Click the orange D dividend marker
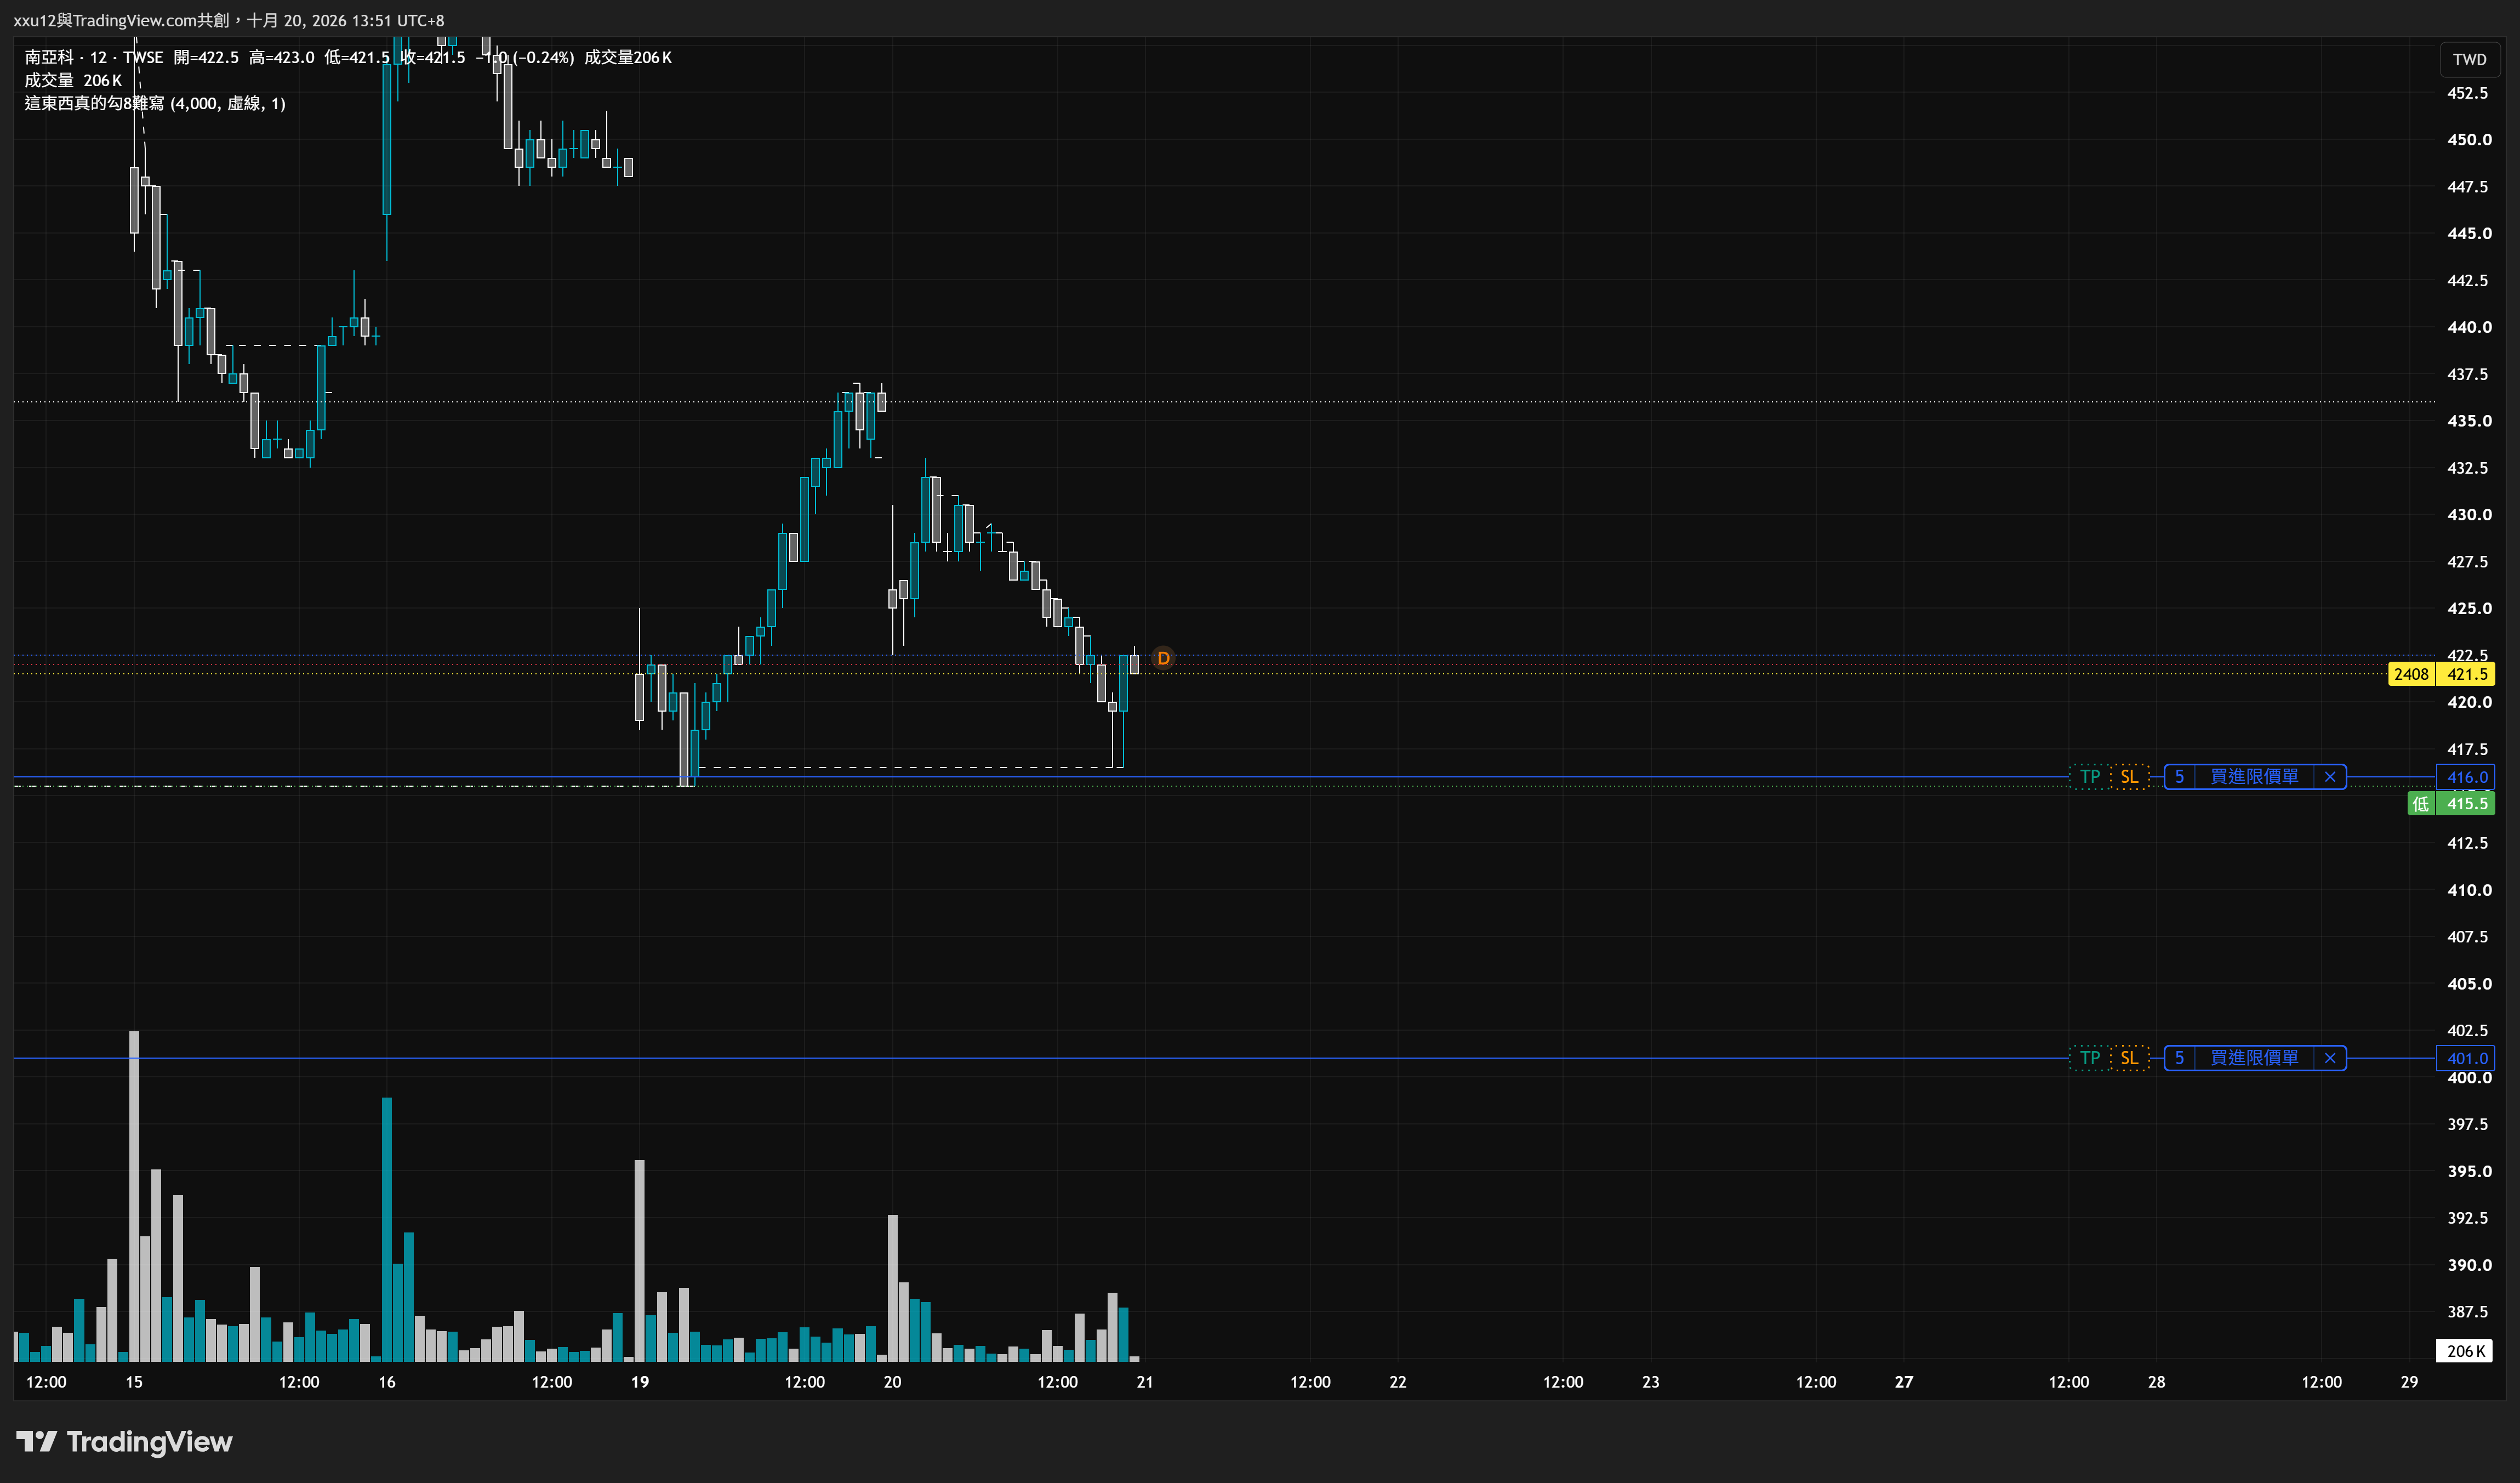 (1162, 658)
